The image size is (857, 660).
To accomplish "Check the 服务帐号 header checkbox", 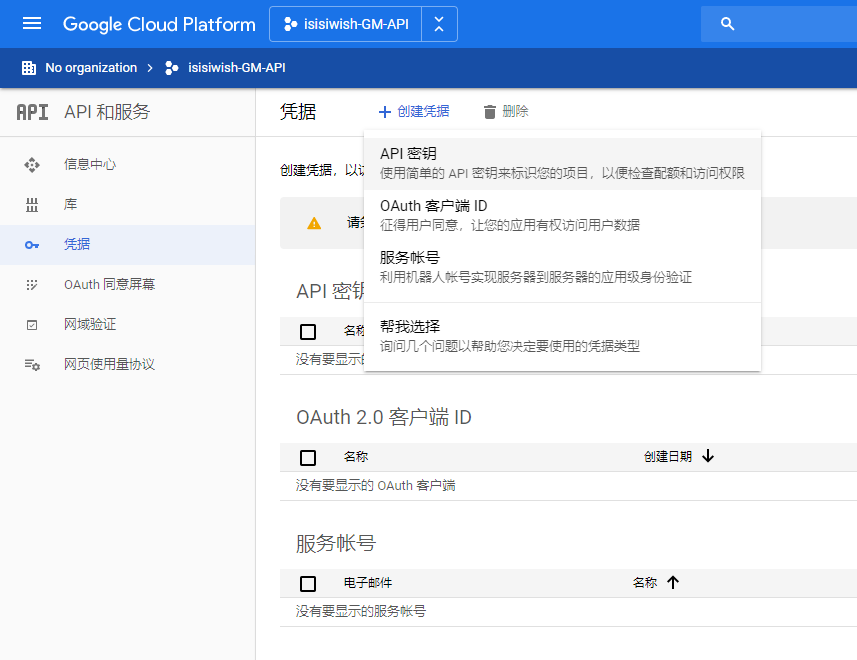I will (x=307, y=583).
